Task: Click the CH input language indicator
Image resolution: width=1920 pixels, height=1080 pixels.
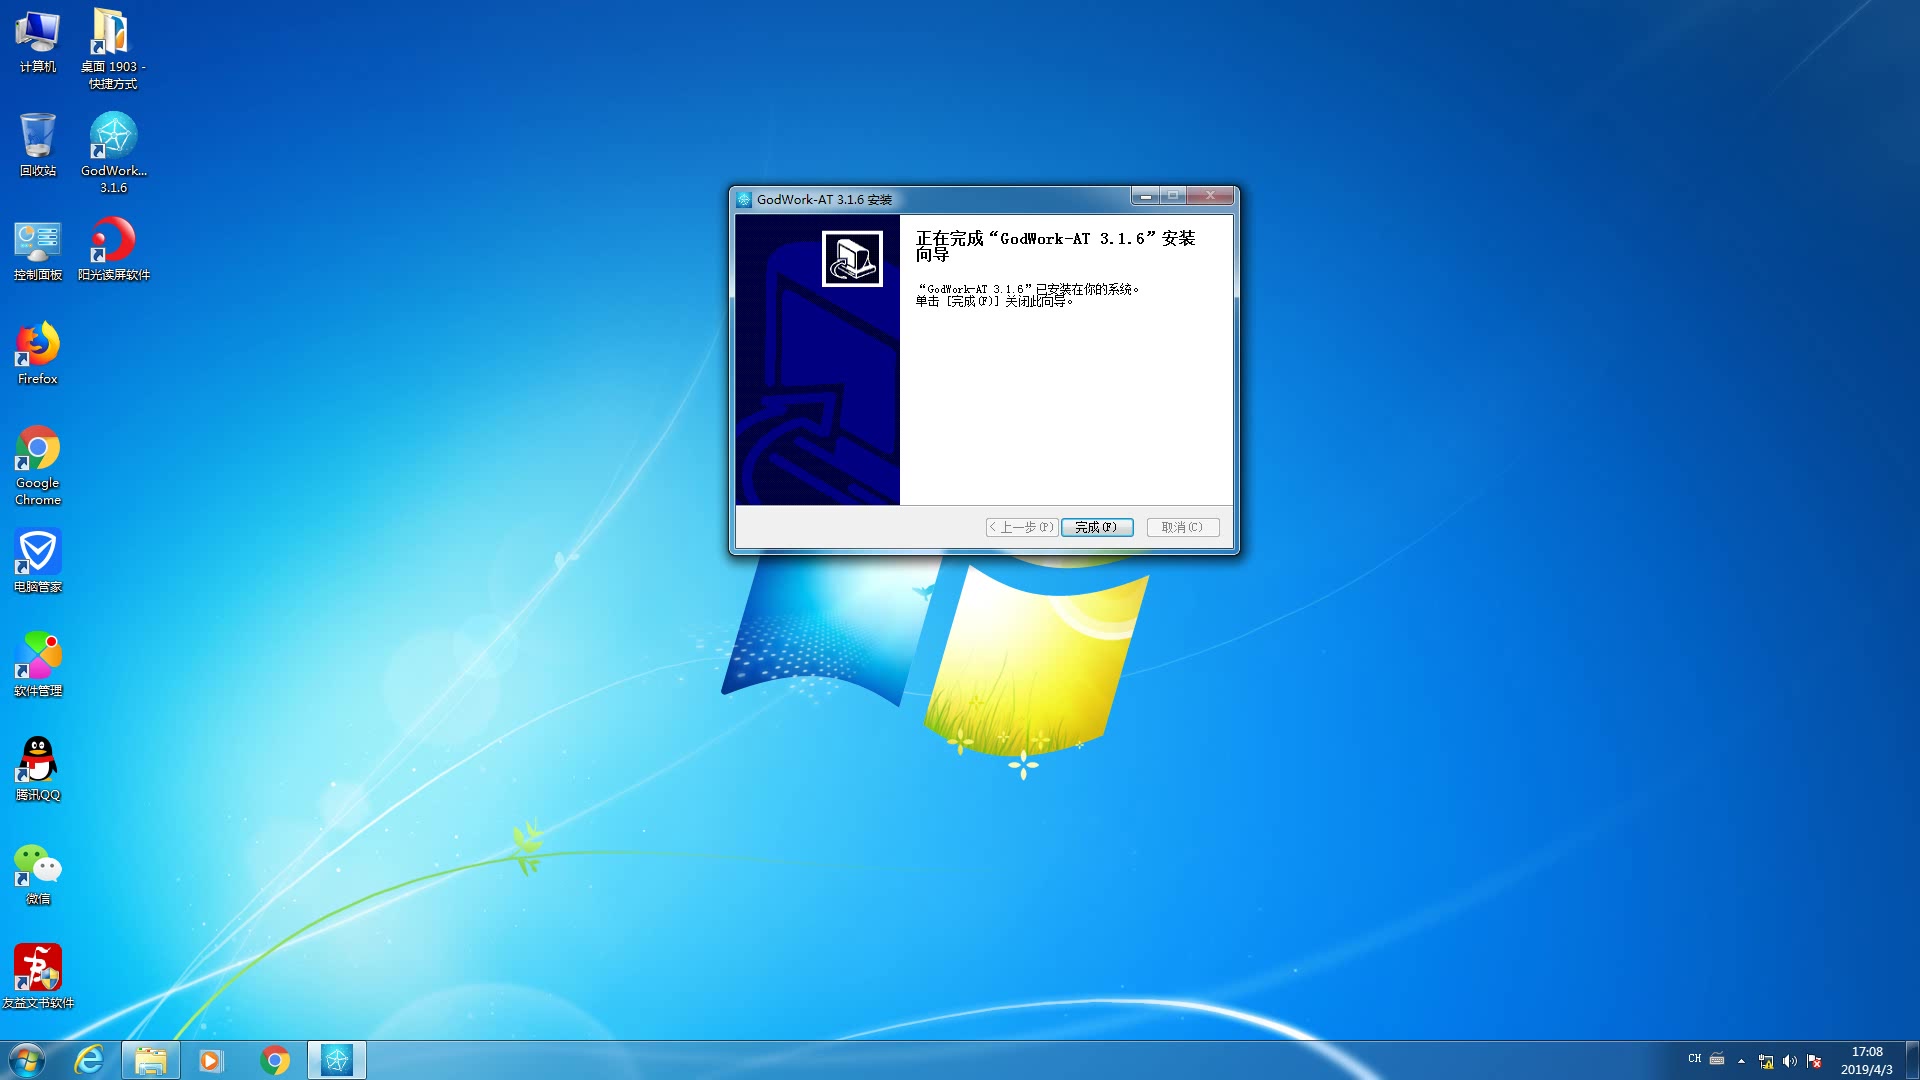Action: [x=1694, y=1059]
